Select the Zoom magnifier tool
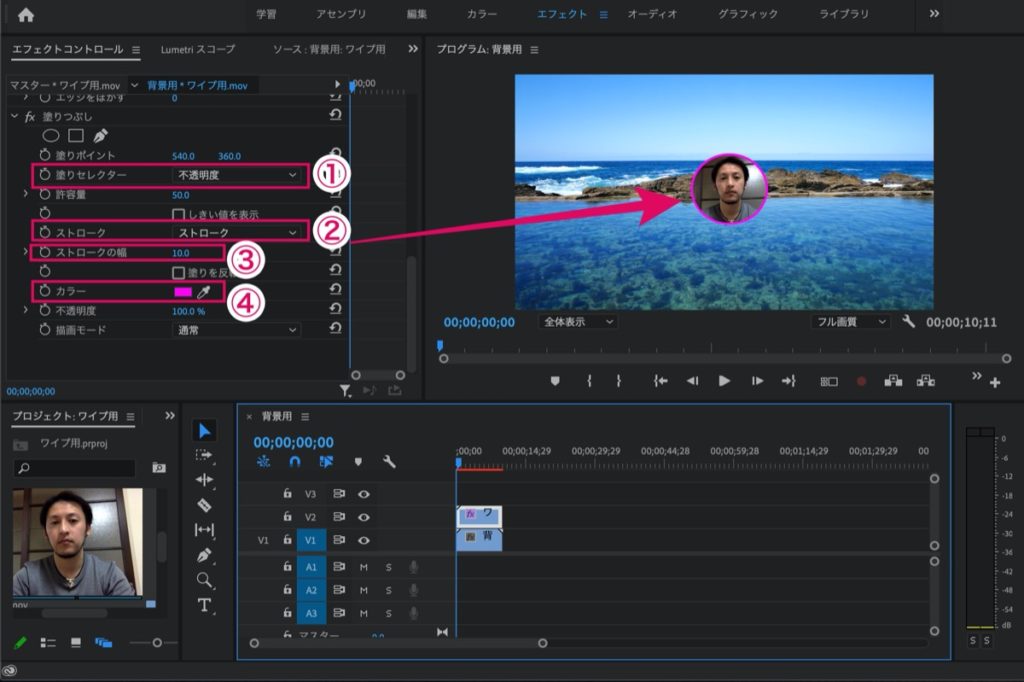This screenshot has width=1024, height=682. point(204,580)
